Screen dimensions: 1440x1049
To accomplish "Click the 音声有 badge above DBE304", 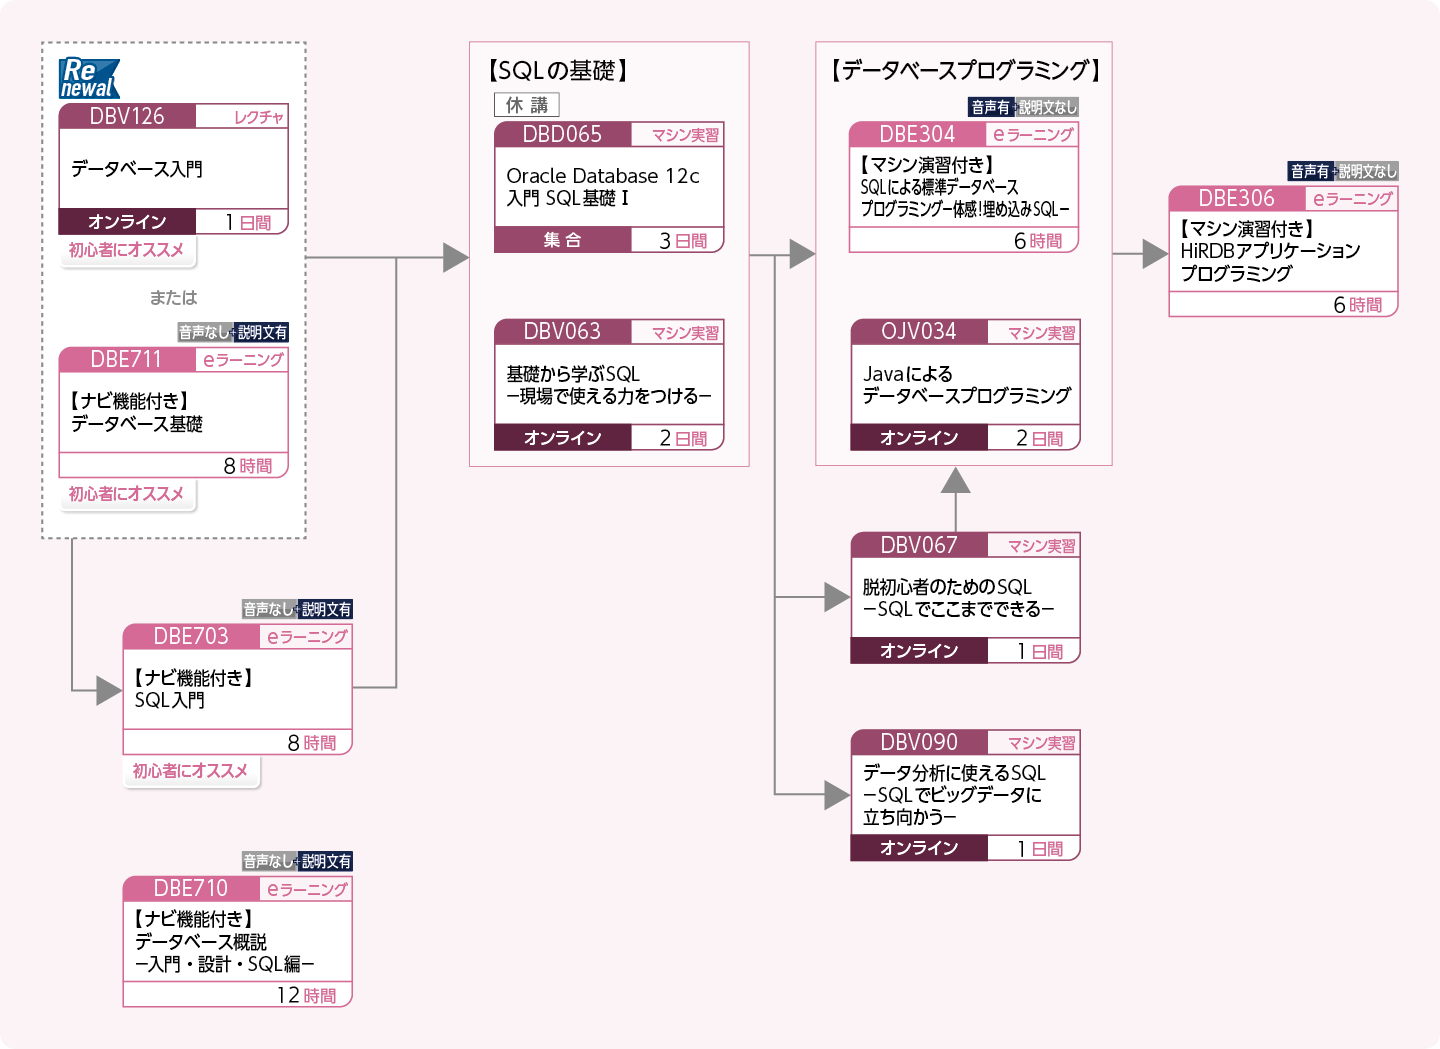I will [990, 107].
